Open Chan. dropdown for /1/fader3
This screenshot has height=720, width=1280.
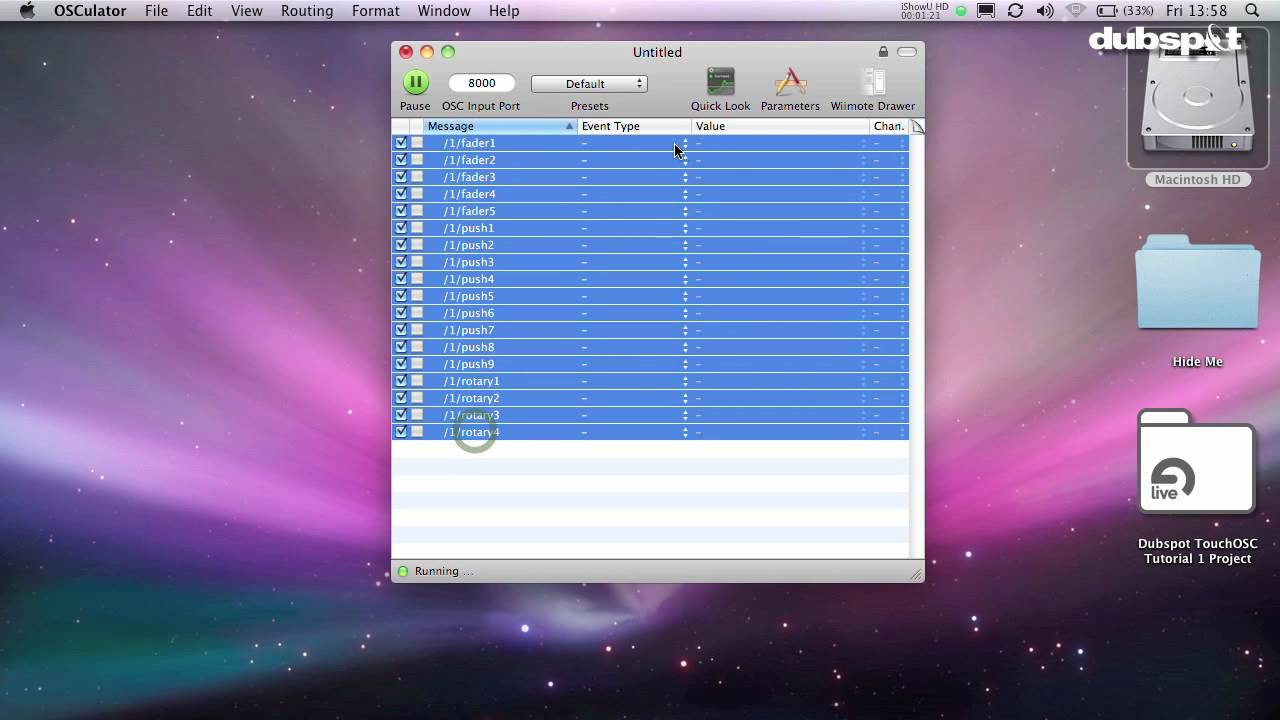point(902,177)
